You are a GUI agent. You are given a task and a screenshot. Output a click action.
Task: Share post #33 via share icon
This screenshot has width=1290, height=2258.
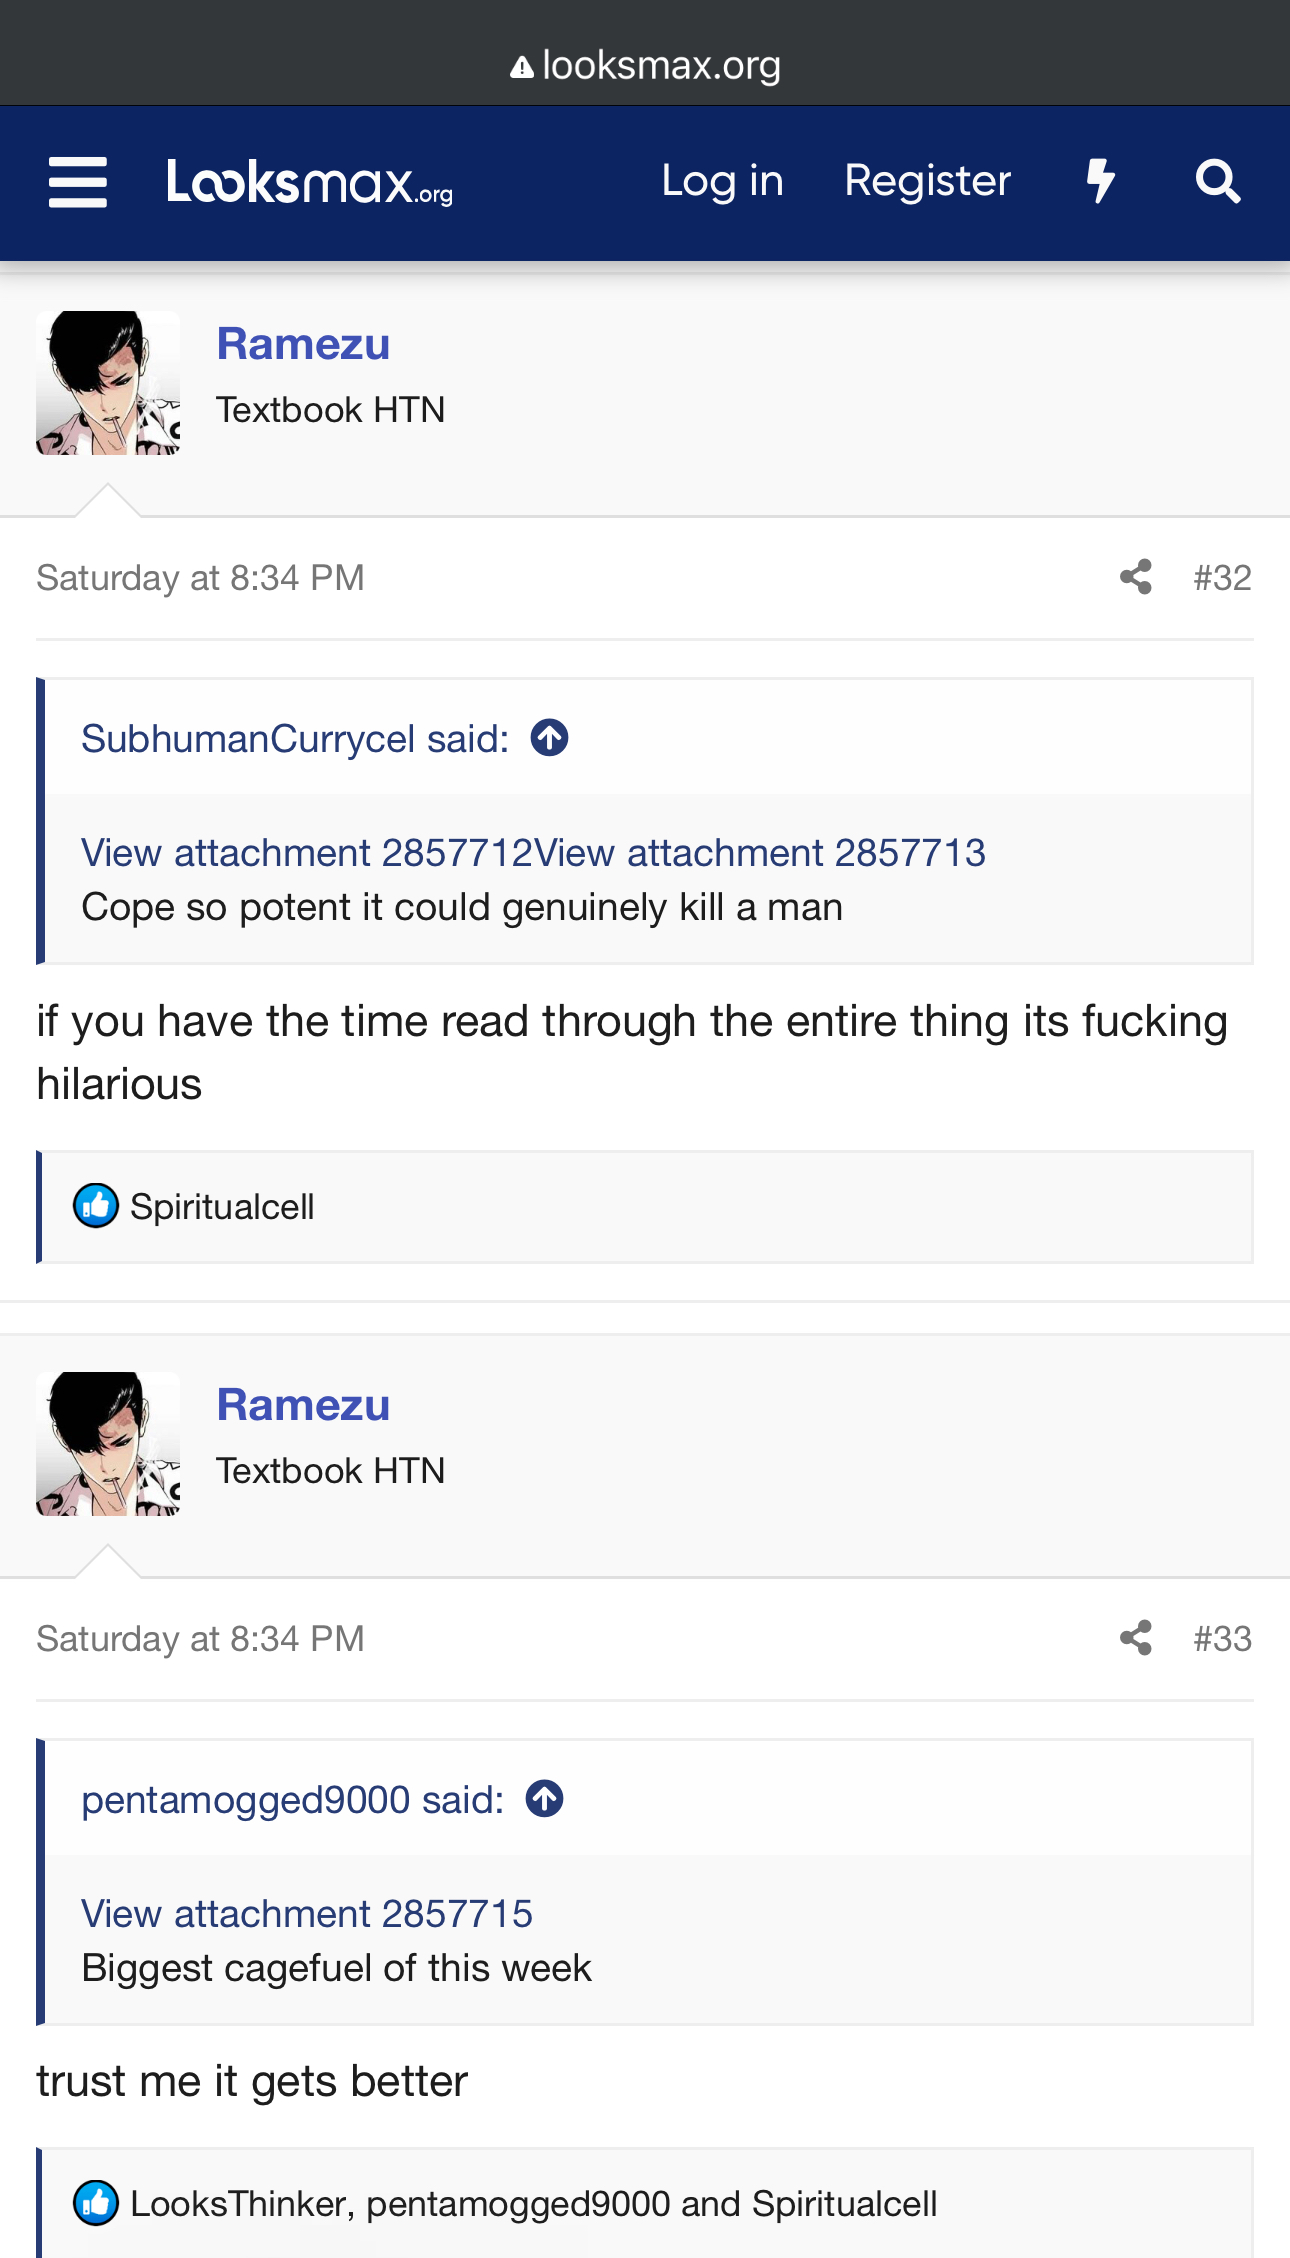(1135, 1638)
